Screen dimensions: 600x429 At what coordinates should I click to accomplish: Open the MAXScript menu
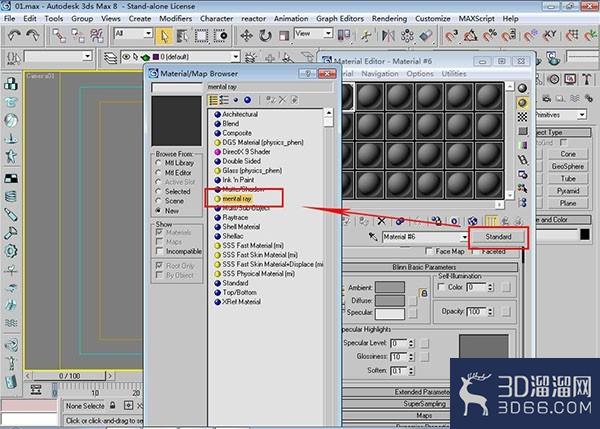tap(476, 18)
